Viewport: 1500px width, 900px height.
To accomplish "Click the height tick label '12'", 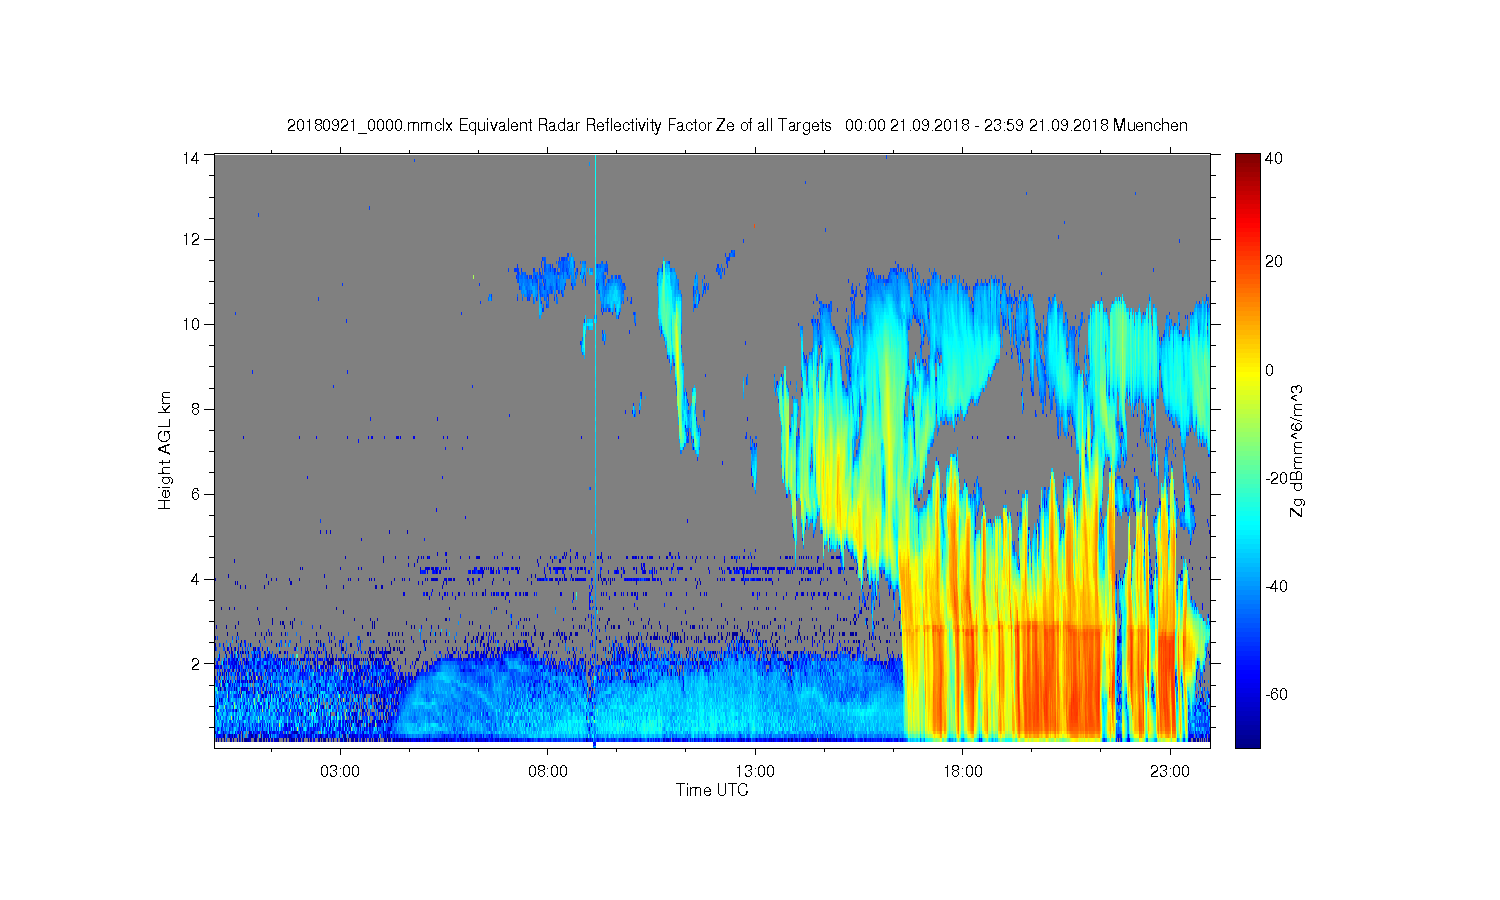I will coord(192,239).
